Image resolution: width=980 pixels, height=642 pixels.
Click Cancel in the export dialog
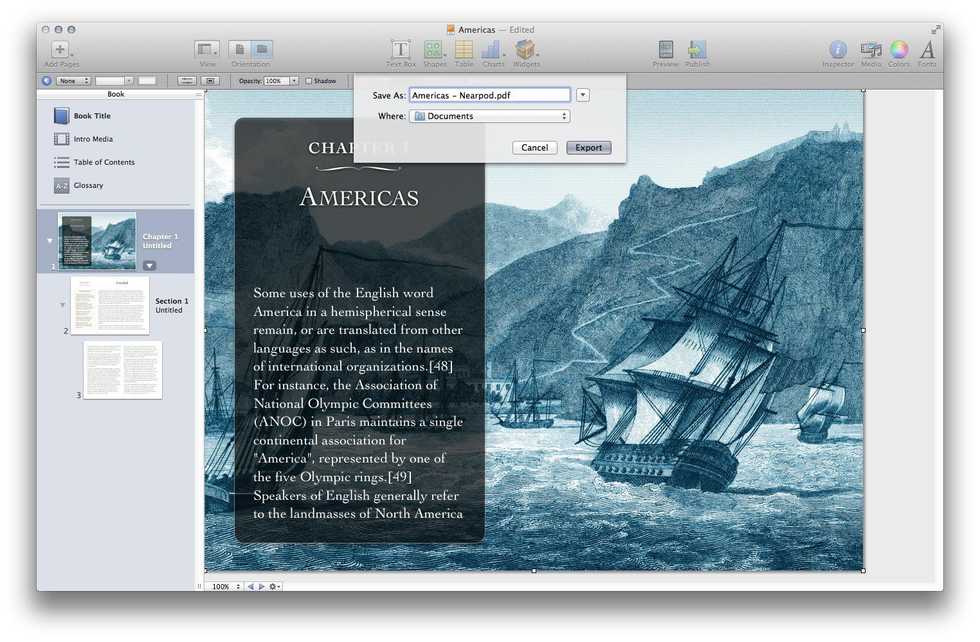(x=535, y=147)
